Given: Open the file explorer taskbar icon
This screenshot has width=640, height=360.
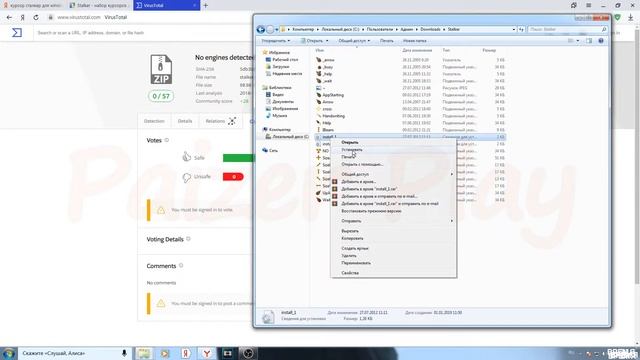Looking at the screenshot, I should pos(143,353).
